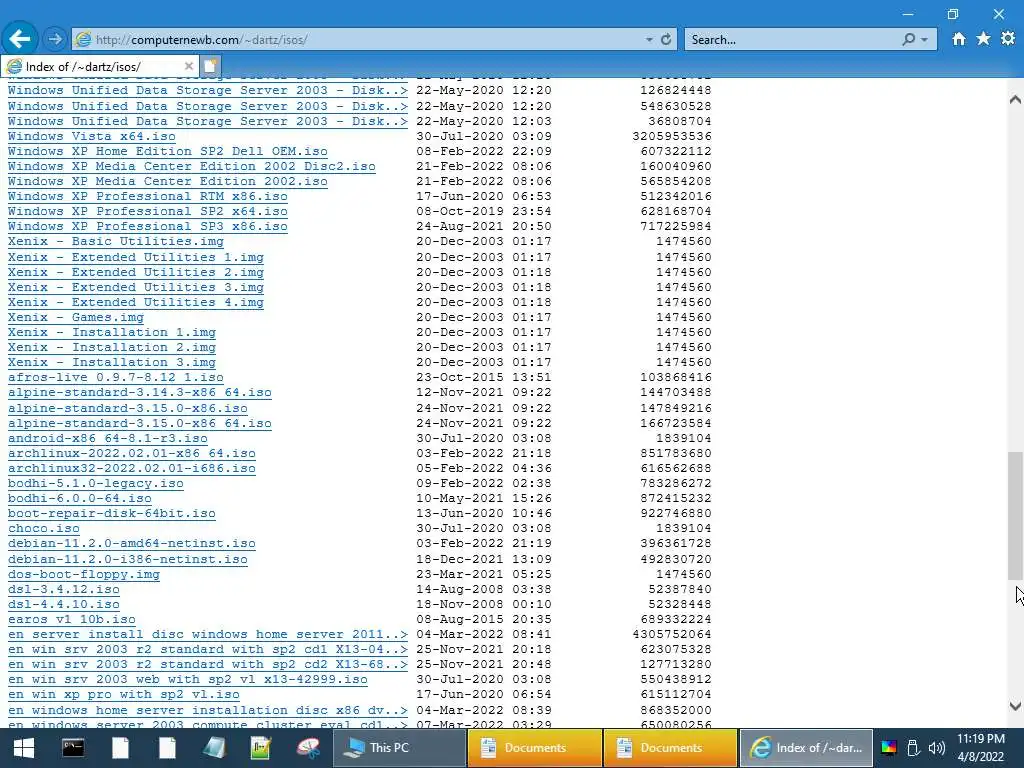This screenshot has width=1024, height=768.
Task: Open Windows XP Professional SP3 x86.iso link
Action: pyautogui.click(x=148, y=227)
